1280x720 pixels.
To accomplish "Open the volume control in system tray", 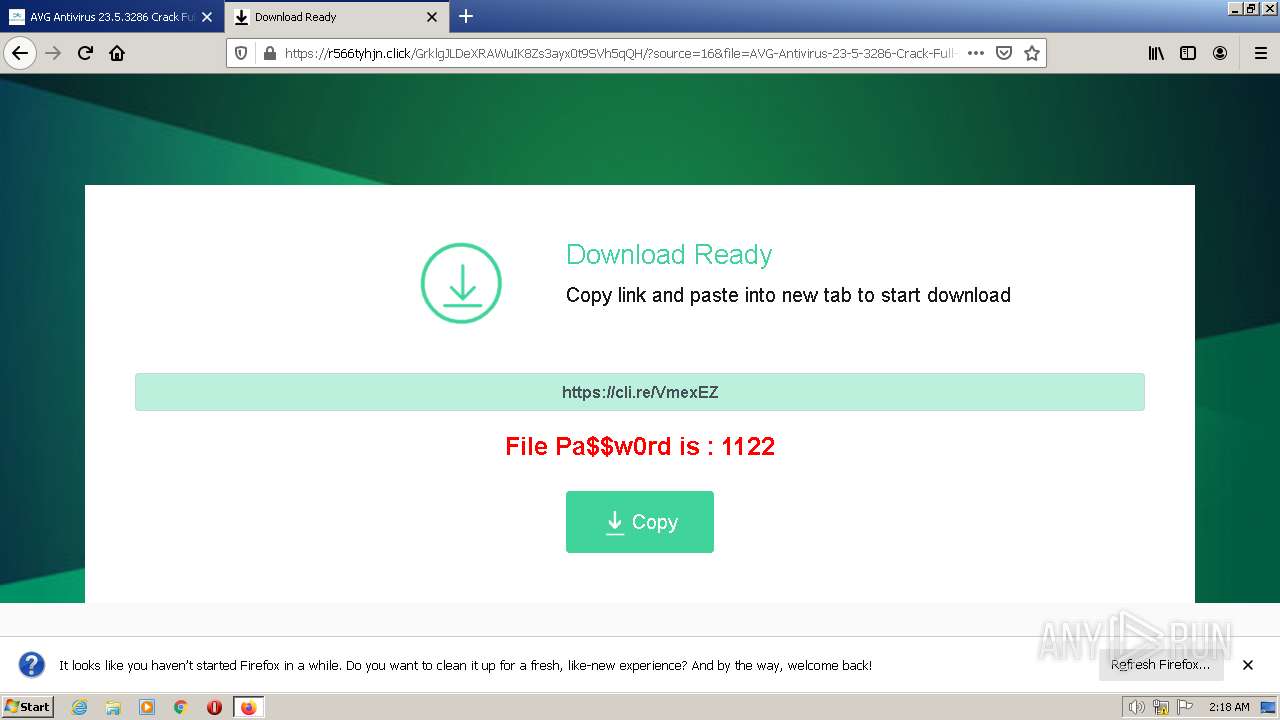I will pyautogui.click(x=1137, y=707).
